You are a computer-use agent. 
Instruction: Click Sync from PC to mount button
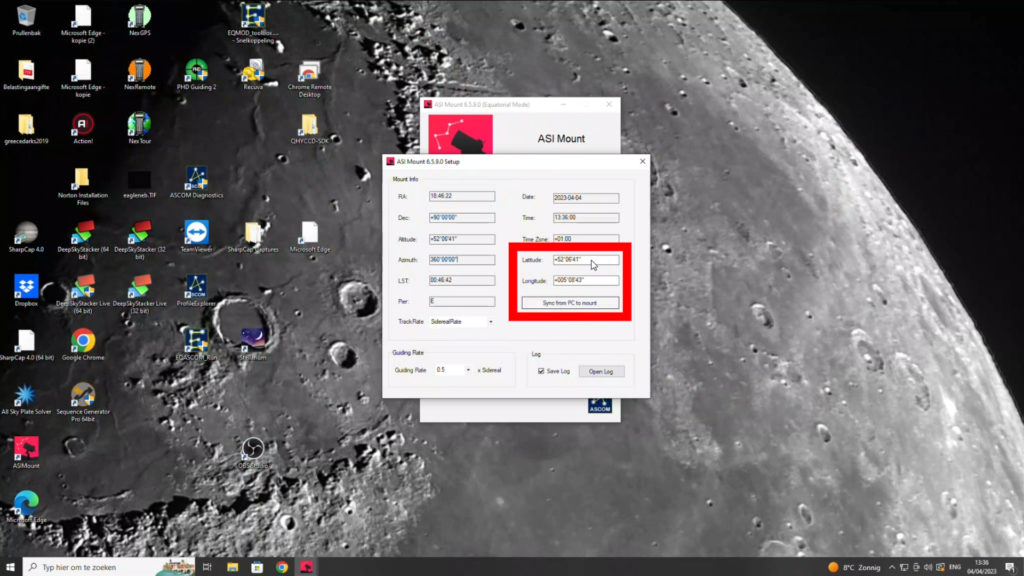click(570, 303)
